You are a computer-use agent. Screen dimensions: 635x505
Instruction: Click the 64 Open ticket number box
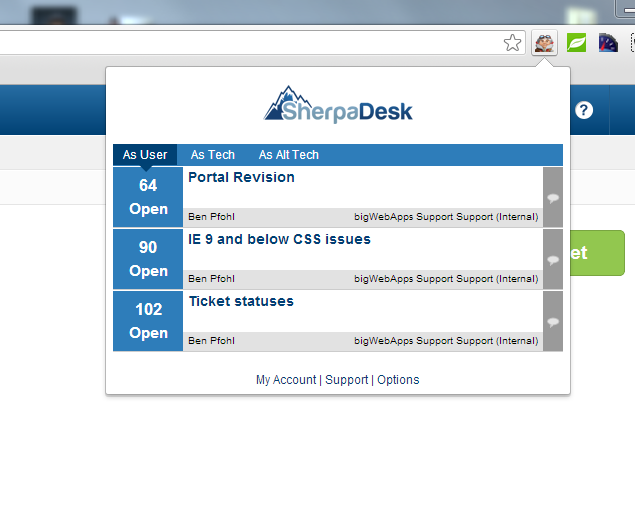[x=148, y=197]
